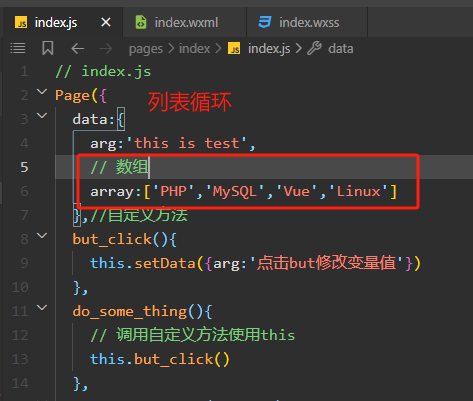Collapse the Page({ block on line 2

point(42,92)
